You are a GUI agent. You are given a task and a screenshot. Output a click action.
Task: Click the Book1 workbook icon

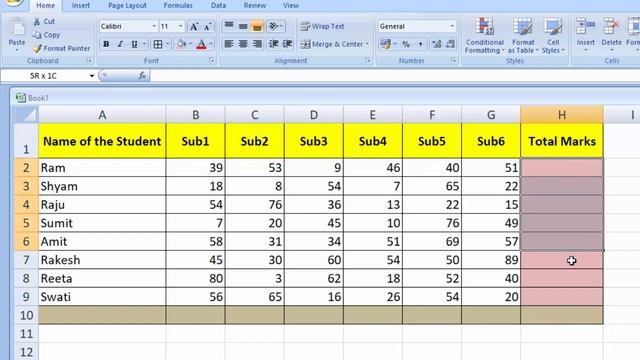pos(20,98)
